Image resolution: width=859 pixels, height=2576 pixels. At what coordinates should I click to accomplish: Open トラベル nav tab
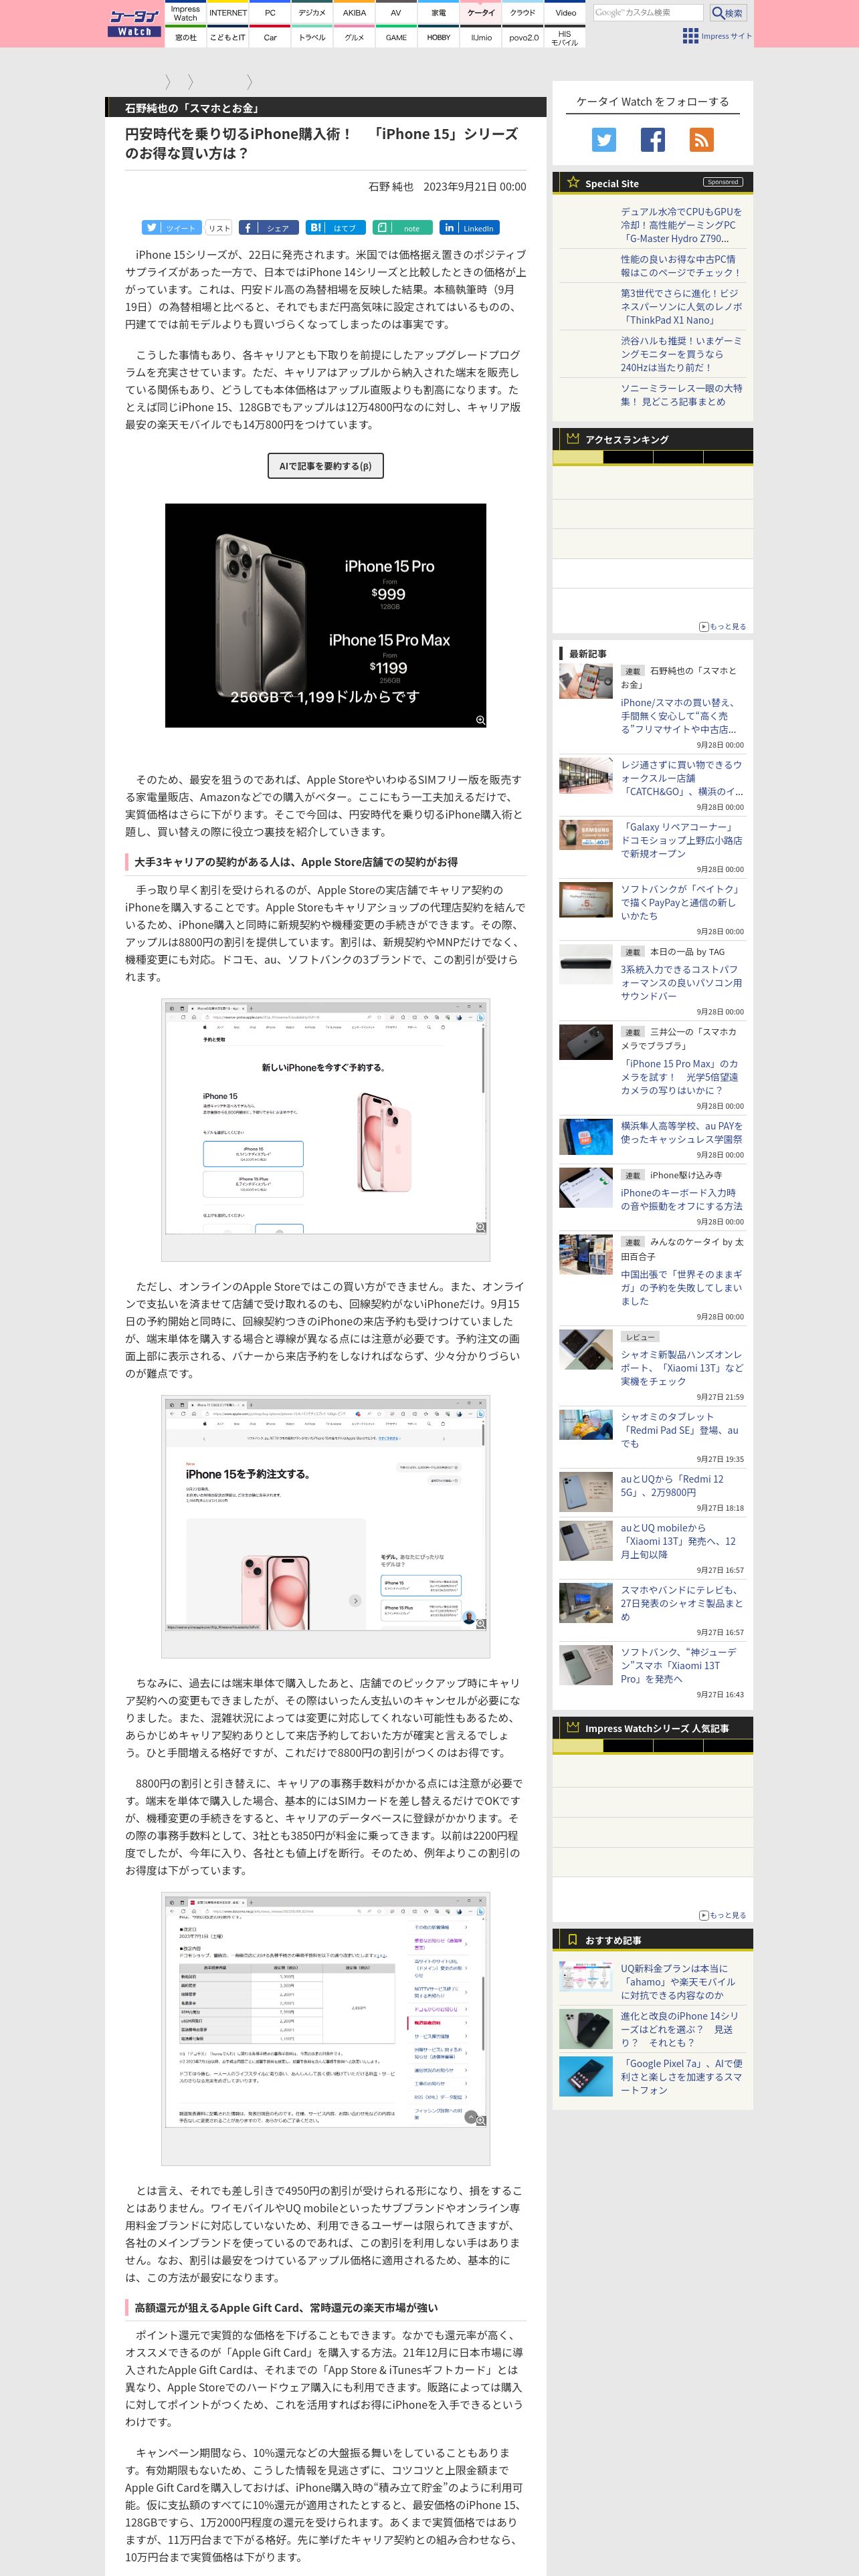(x=312, y=37)
